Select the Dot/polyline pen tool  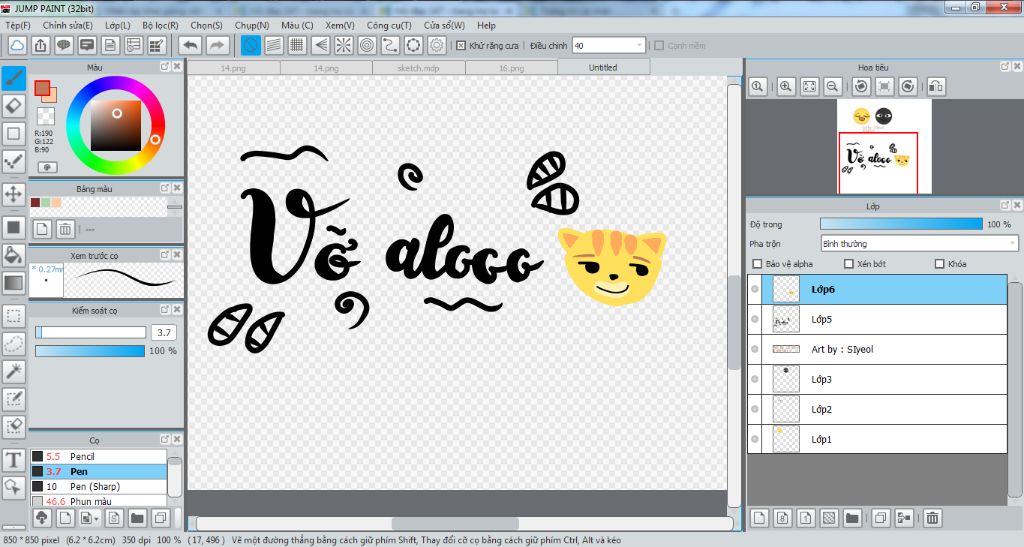coord(14,161)
